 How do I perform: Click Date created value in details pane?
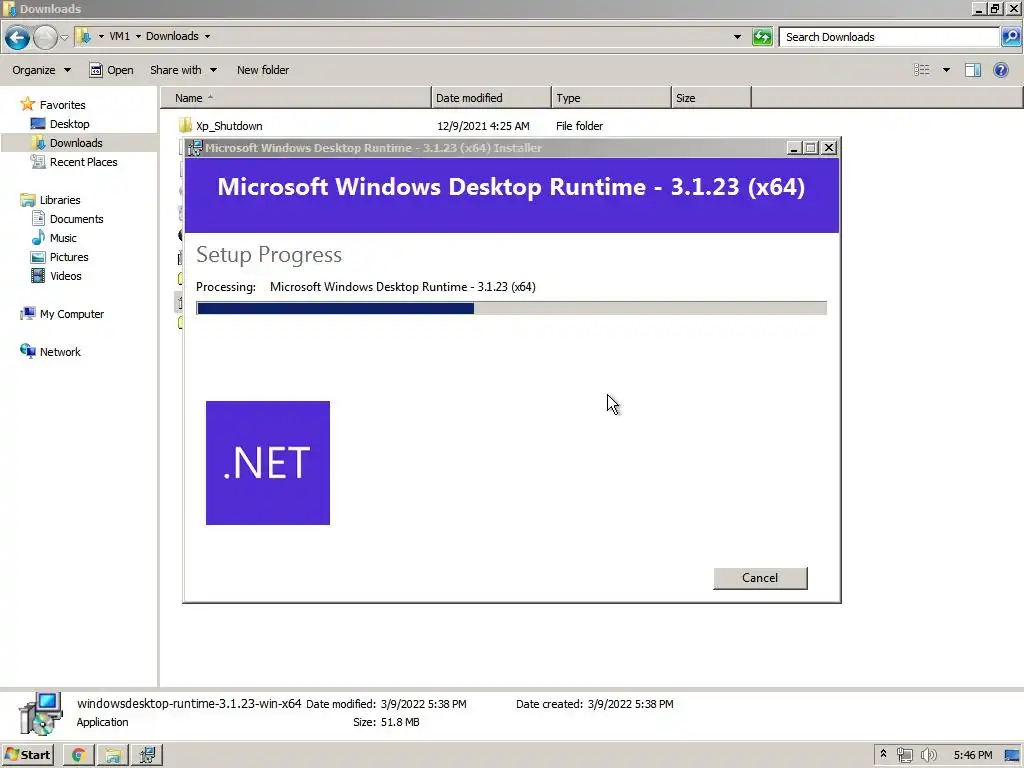coord(630,704)
